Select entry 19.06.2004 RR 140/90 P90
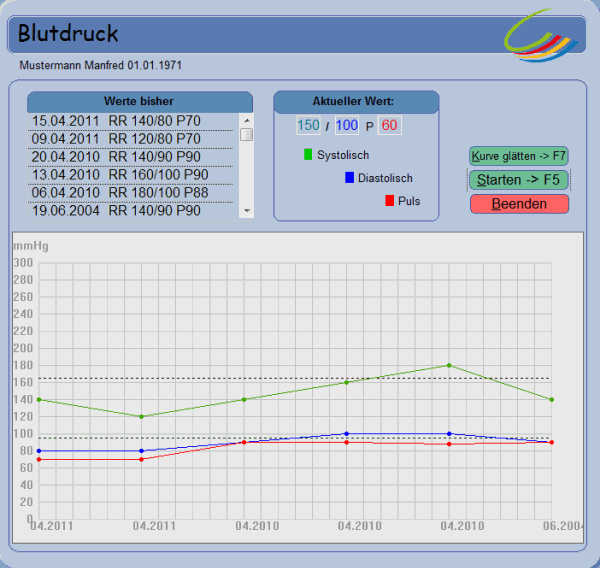Image resolution: width=600 pixels, height=568 pixels. 130,211
